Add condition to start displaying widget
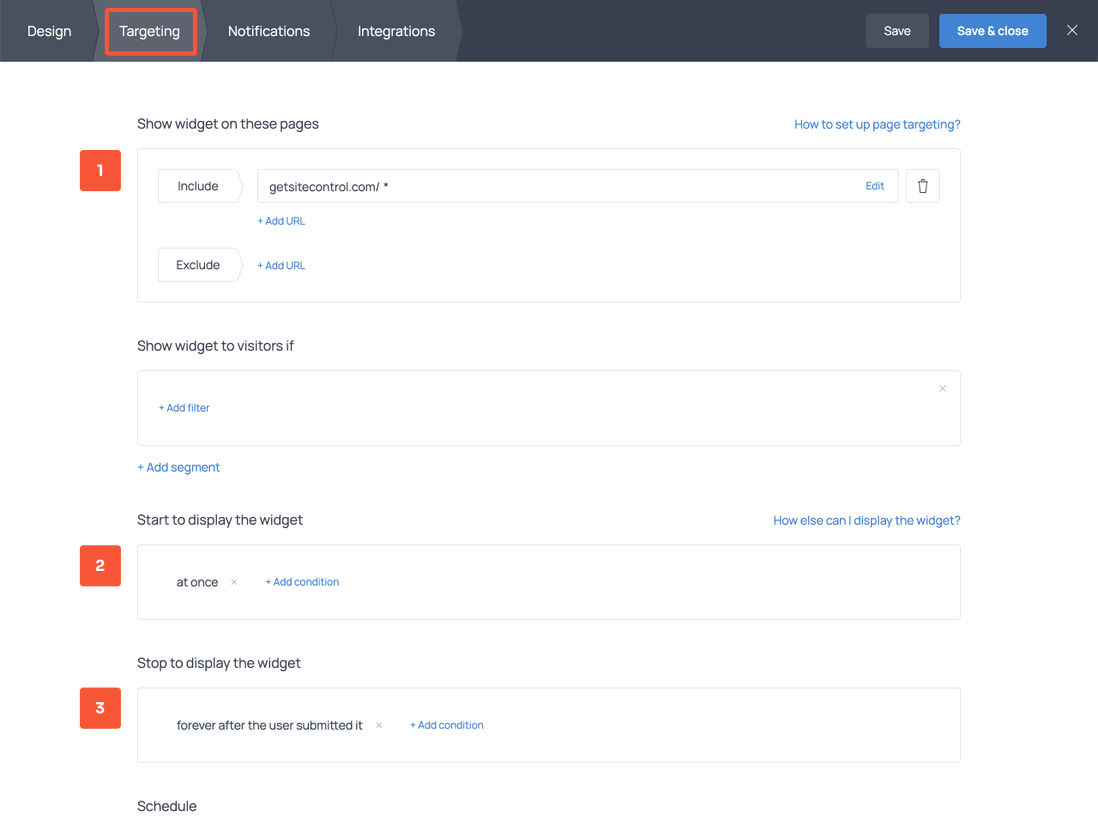Screen dimensions: 1098x823 click(x=302, y=582)
